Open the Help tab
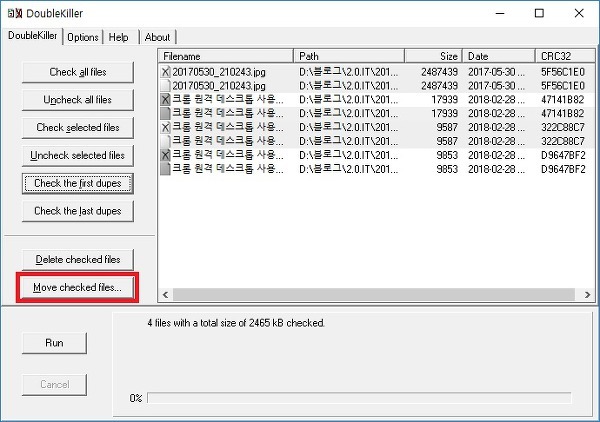This screenshot has height=422, width=600. 118,37
